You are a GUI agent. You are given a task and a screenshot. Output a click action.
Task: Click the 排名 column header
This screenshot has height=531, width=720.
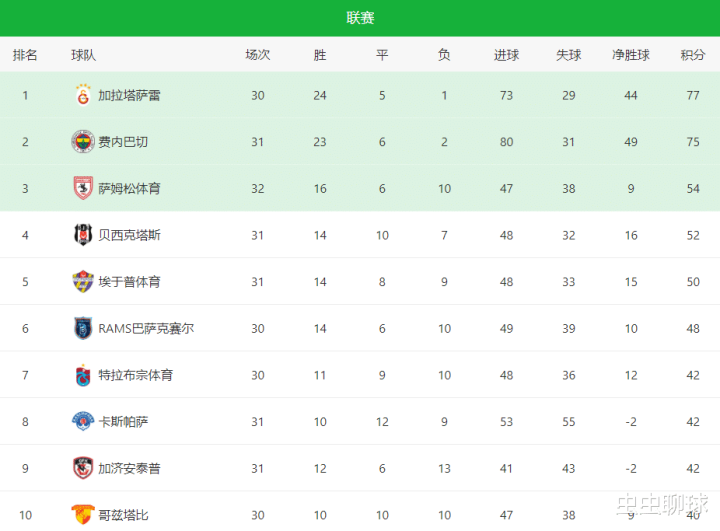[25, 55]
